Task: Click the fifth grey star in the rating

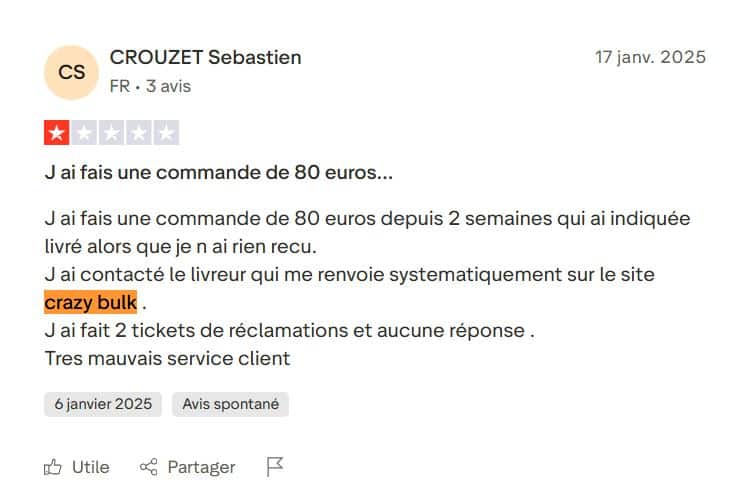Action: click(x=166, y=133)
